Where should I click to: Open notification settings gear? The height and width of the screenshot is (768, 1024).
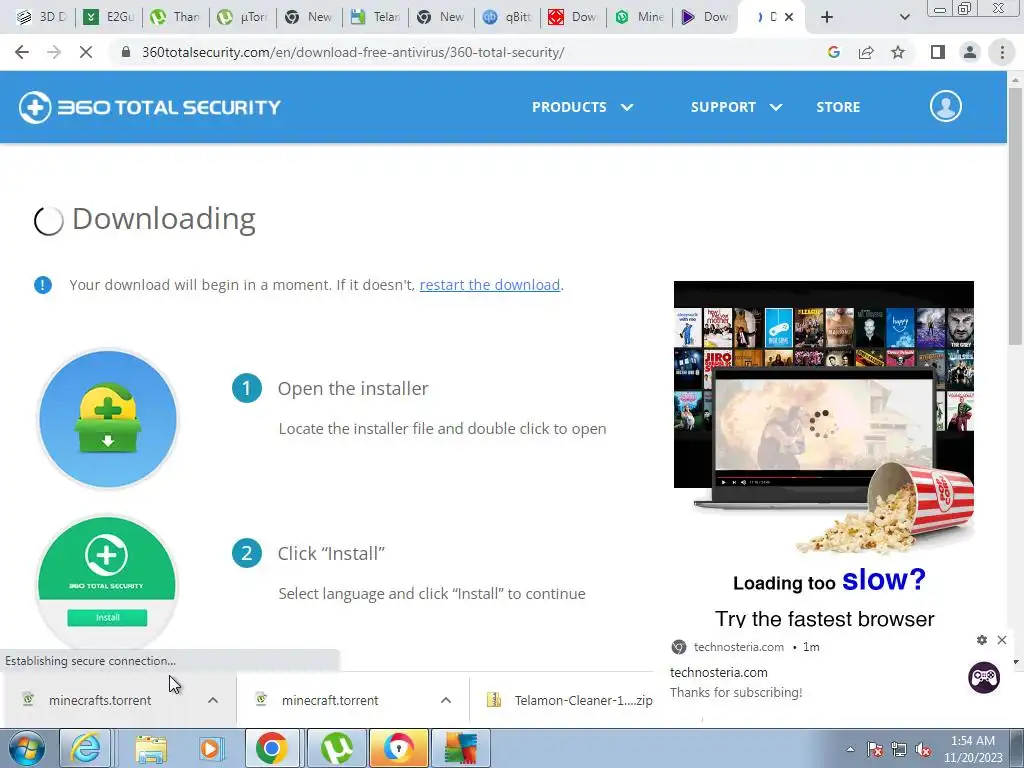pos(982,640)
